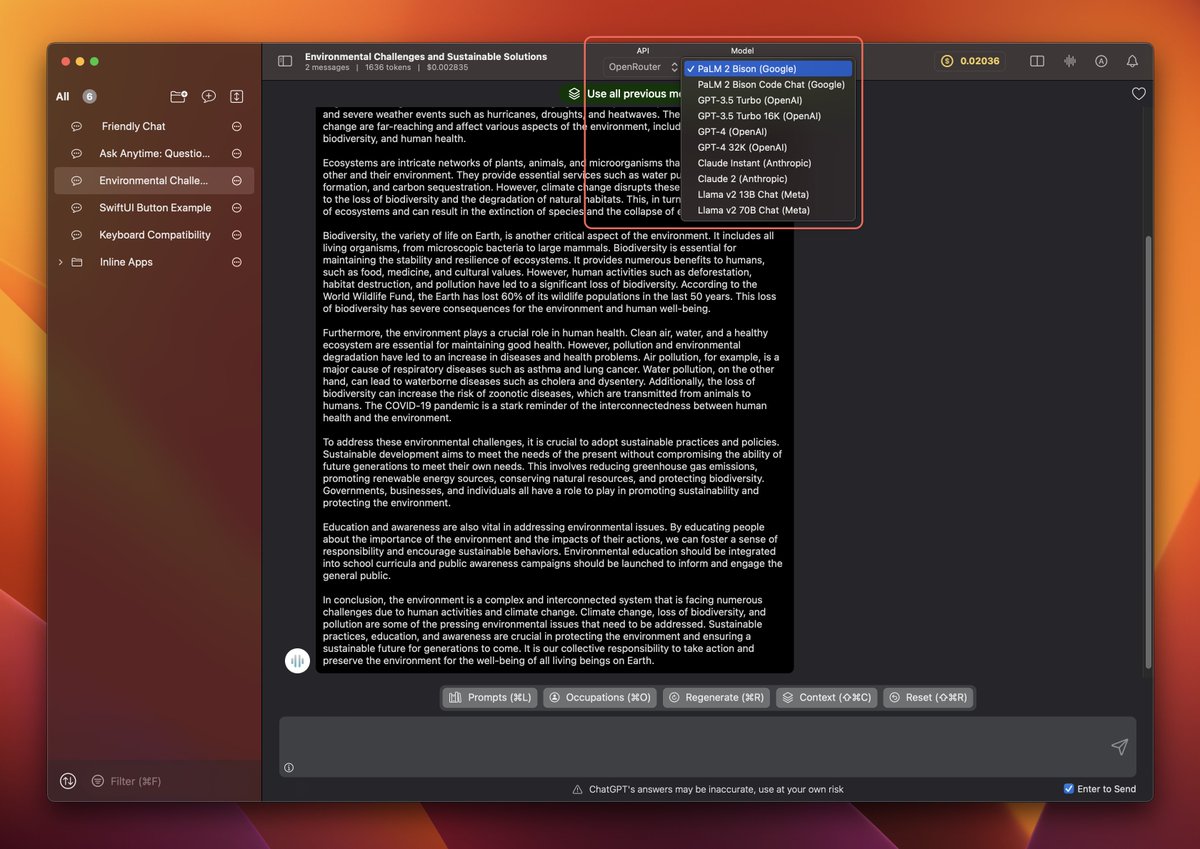The image size is (1200, 849).
Task: Toggle the Enter to Send checkbox
Action: pos(1070,789)
